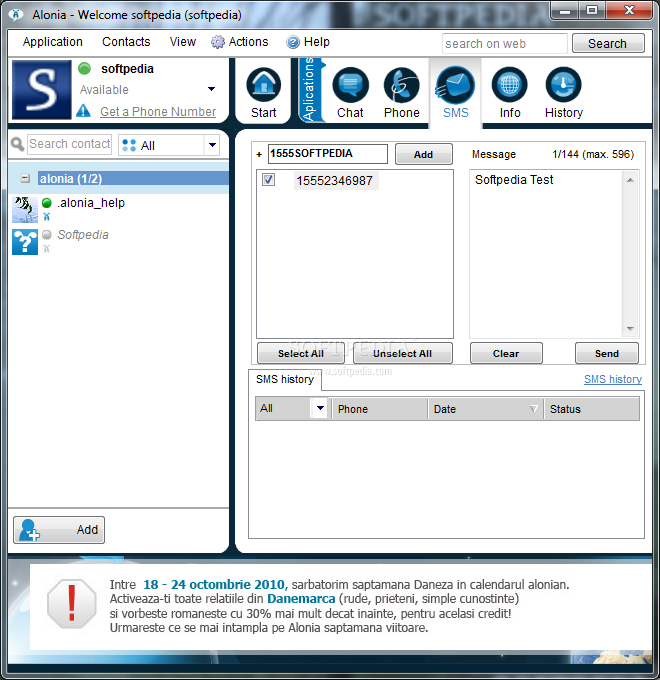Click the Softpedia contact question-mark avatar
The height and width of the screenshot is (680, 660).
25,242
